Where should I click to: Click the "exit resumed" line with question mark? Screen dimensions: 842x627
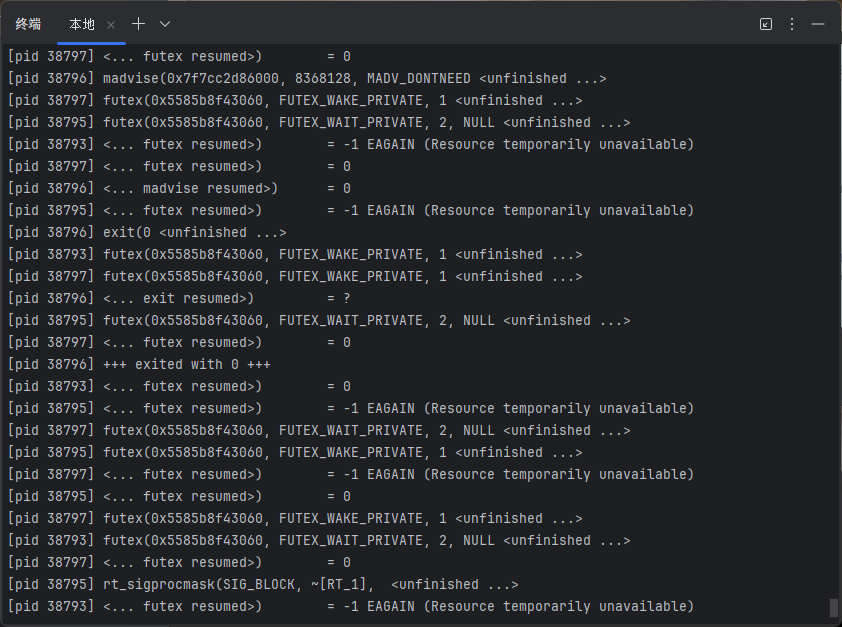coord(226,299)
